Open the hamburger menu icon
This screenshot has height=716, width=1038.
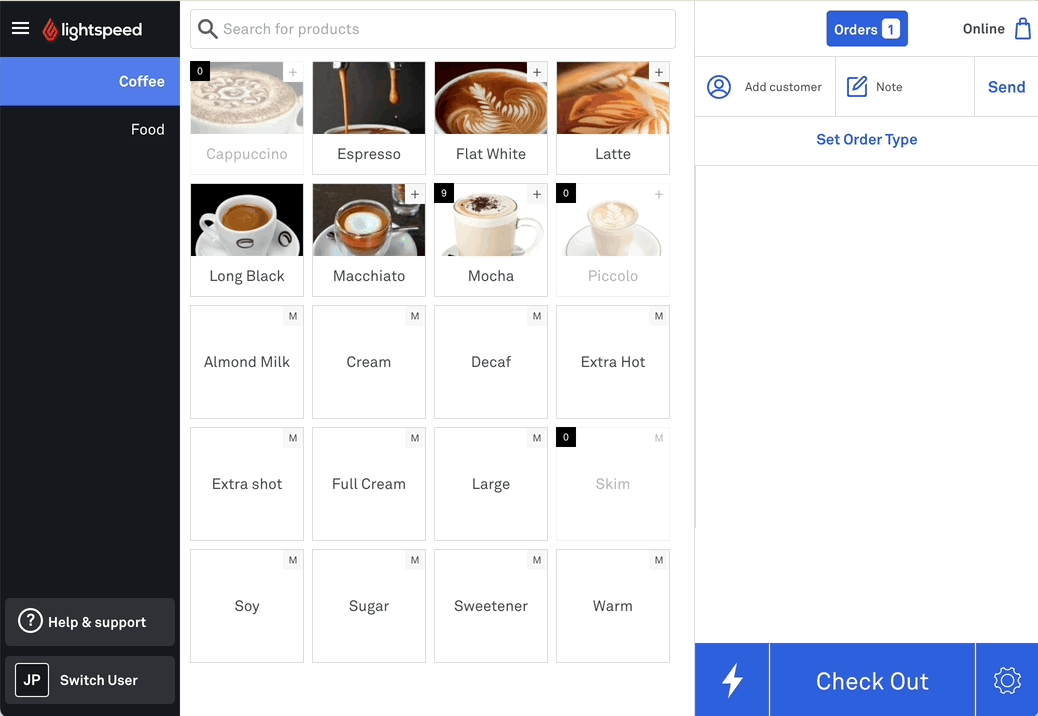20,28
